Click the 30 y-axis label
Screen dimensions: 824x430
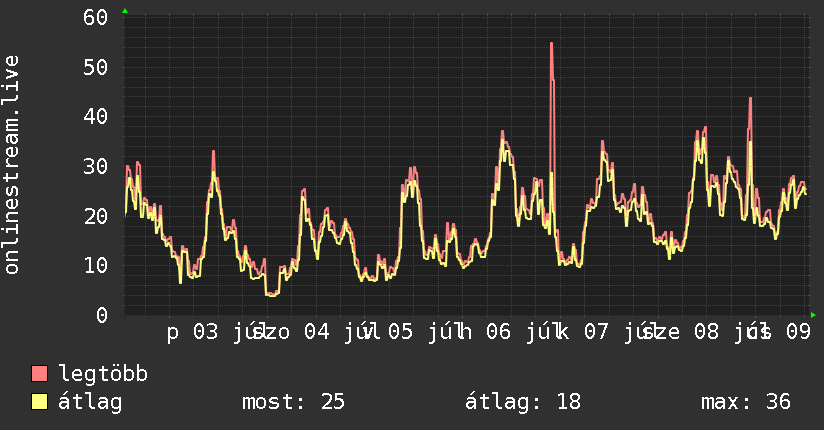pos(95,167)
